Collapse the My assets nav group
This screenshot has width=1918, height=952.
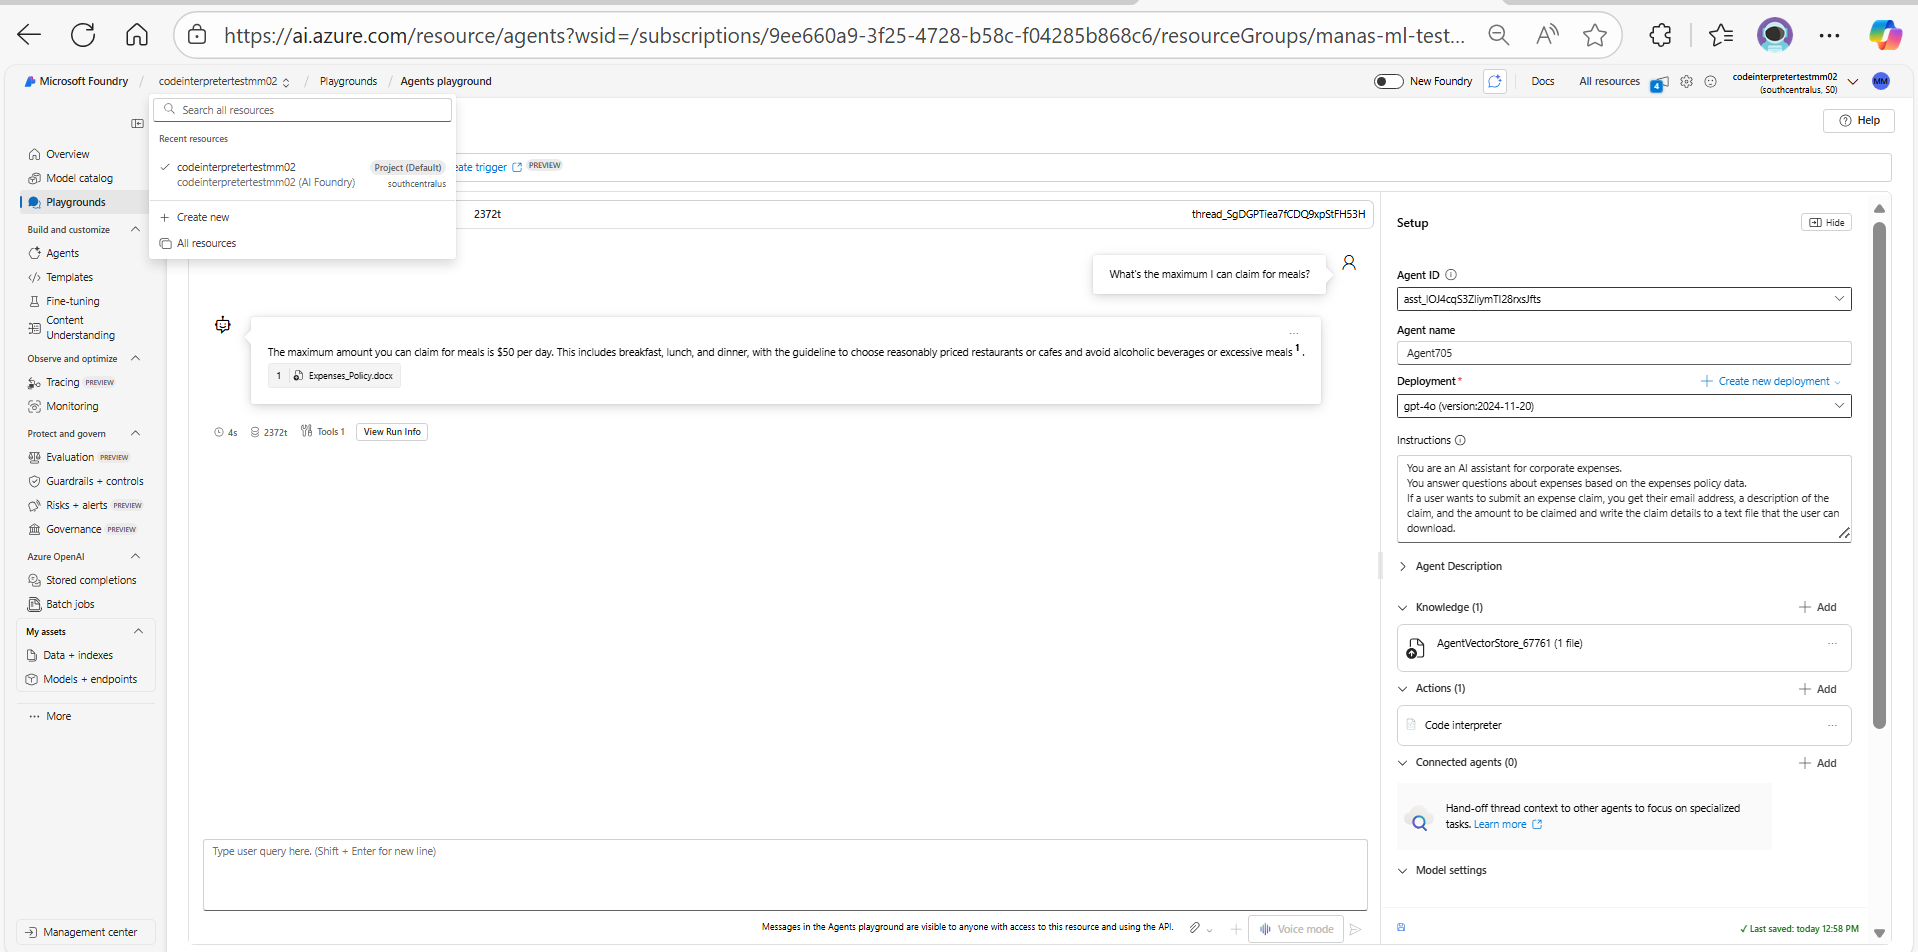138,631
